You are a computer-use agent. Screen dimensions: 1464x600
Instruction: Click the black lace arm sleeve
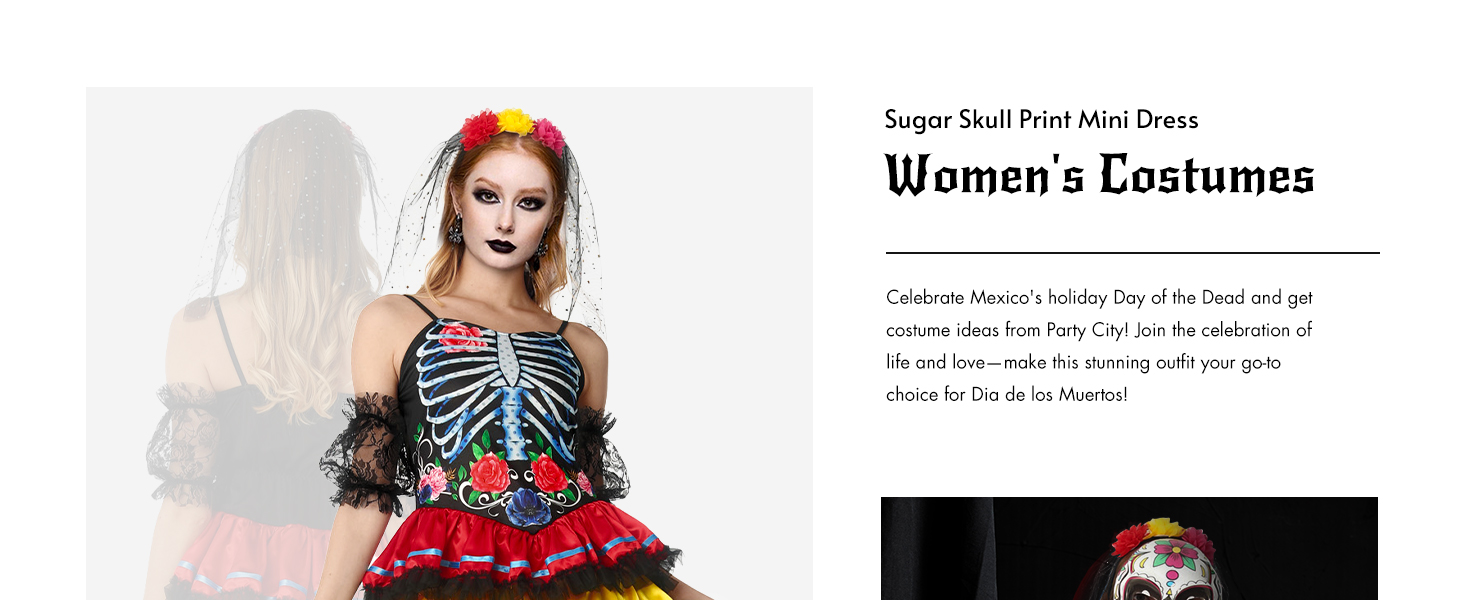pos(364,453)
